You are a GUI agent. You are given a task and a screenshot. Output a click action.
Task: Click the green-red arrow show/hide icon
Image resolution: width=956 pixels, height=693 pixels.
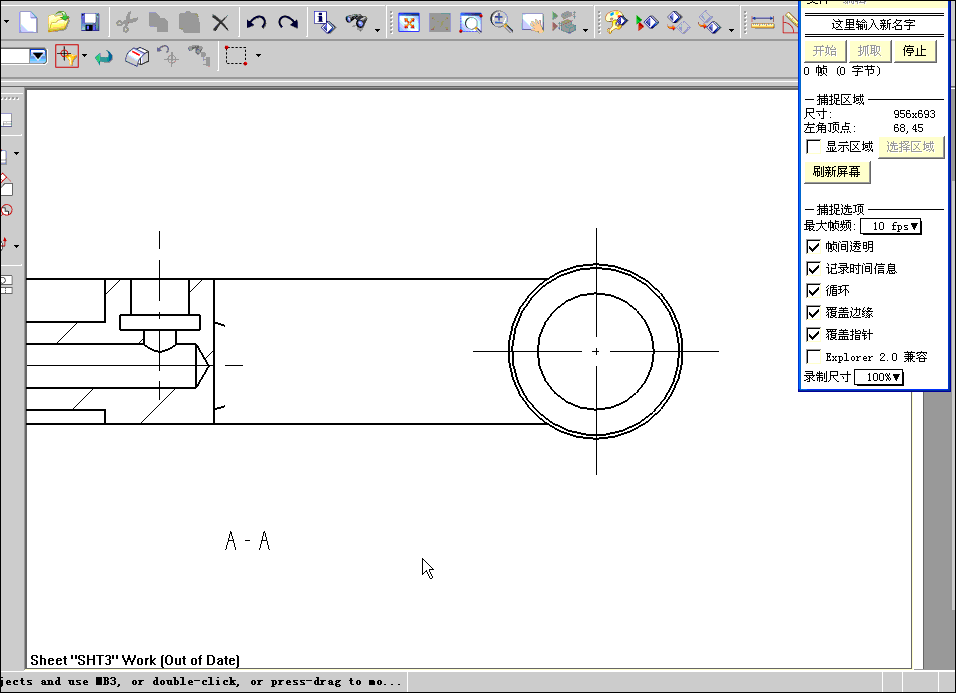point(647,23)
